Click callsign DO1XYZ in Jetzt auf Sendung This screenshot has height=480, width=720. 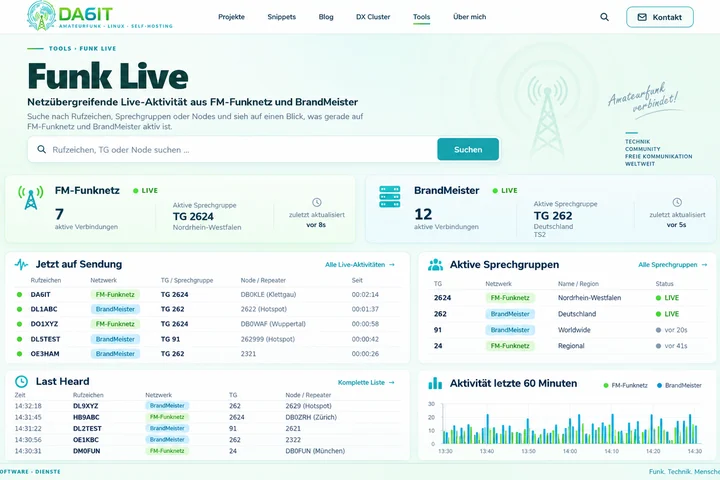[44, 324]
